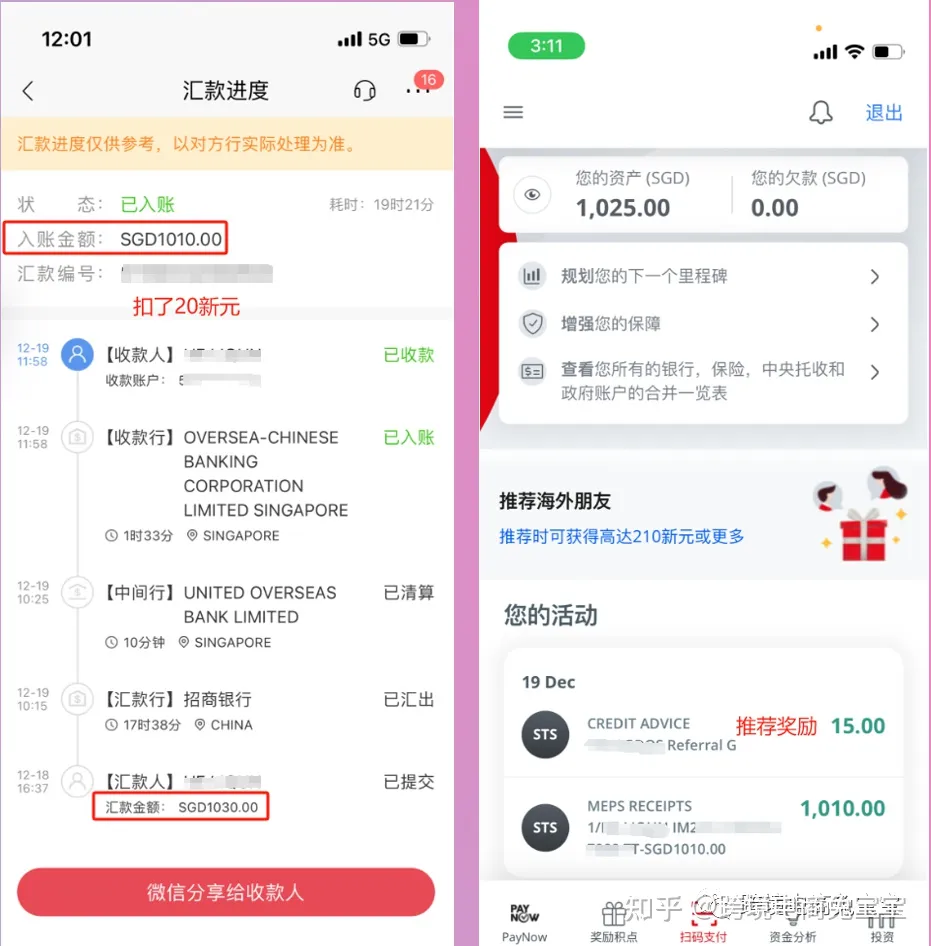Tap the 收款人 blue avatar timeline marker
Screen dimensions: 931x946
coord(77,355)
